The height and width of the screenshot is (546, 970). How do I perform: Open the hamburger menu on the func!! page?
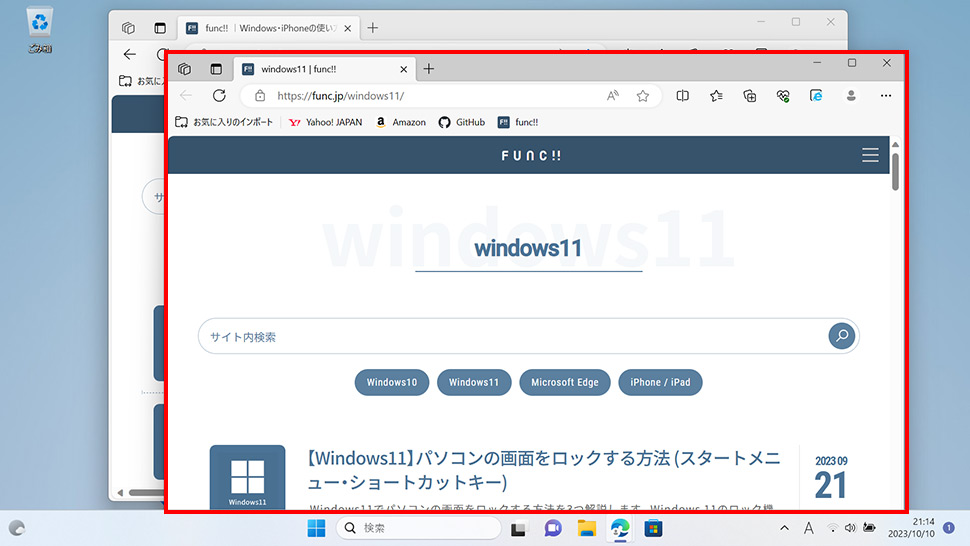[x=870, y=155]
